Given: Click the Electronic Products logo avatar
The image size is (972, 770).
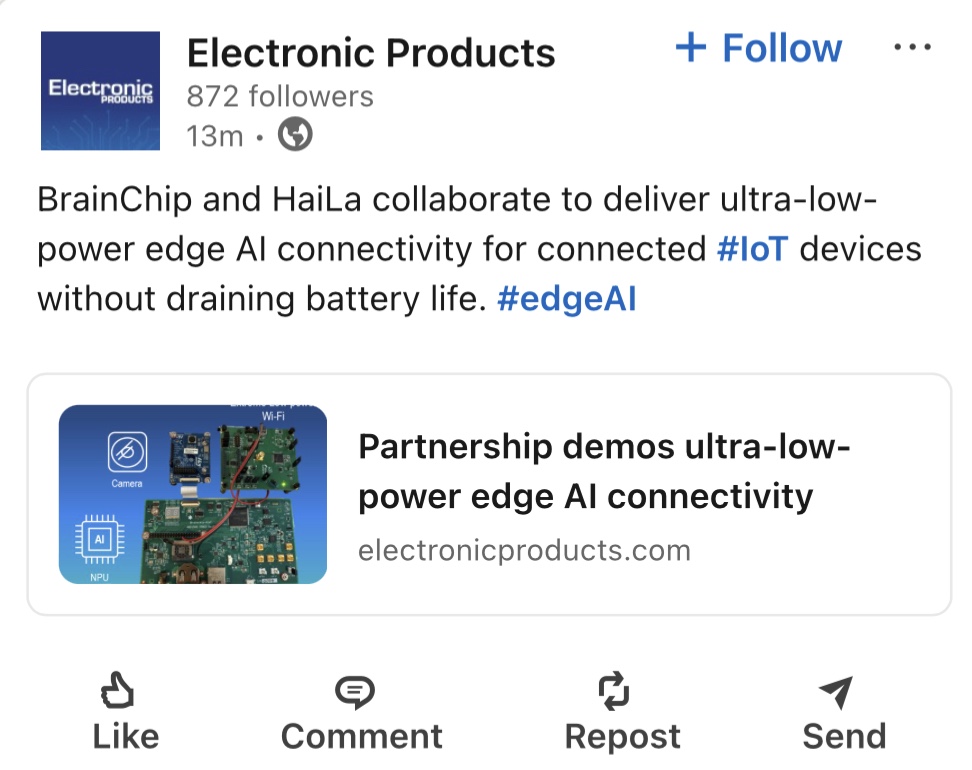Looking at the screenshot, I should (x=100, y=91).
